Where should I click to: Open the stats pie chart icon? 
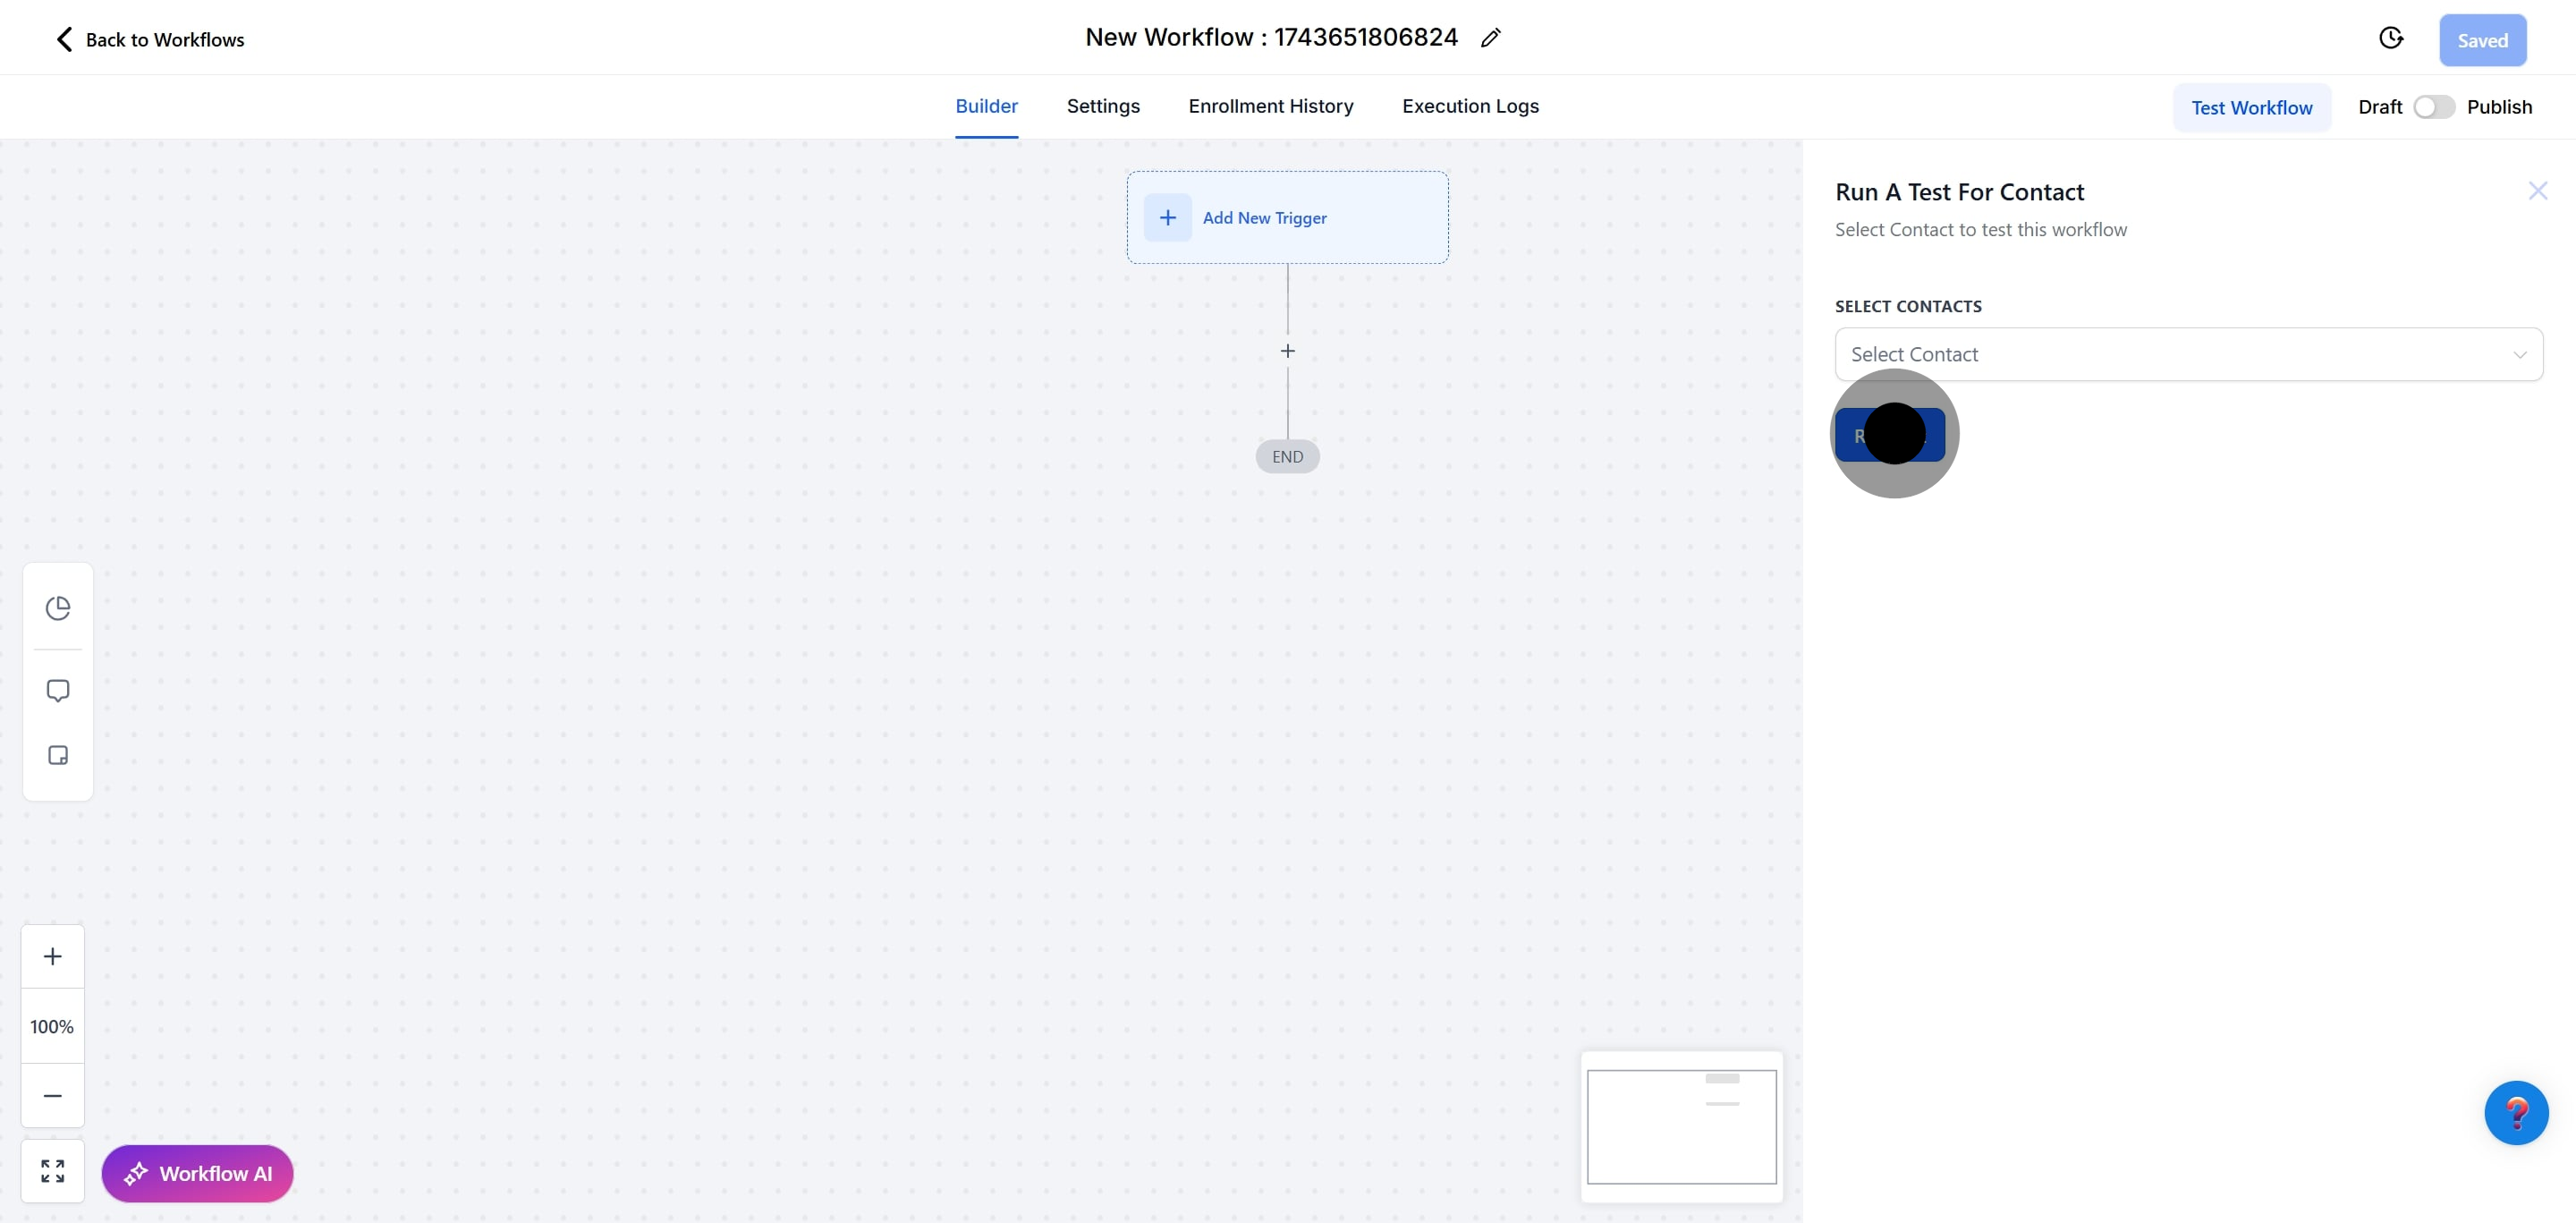click(x=58, y=608)
